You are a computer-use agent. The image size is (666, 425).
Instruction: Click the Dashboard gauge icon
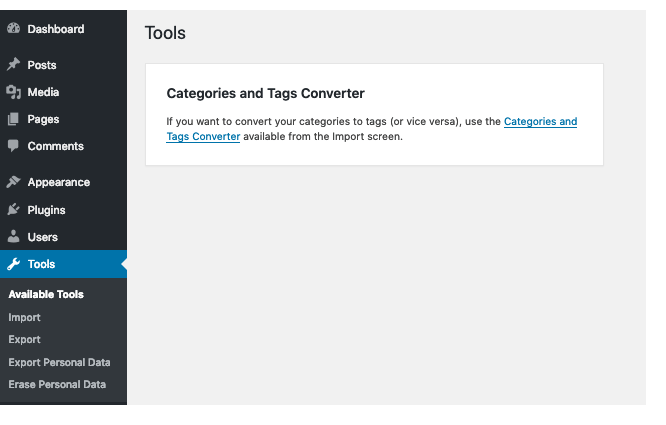coord(13,29)
